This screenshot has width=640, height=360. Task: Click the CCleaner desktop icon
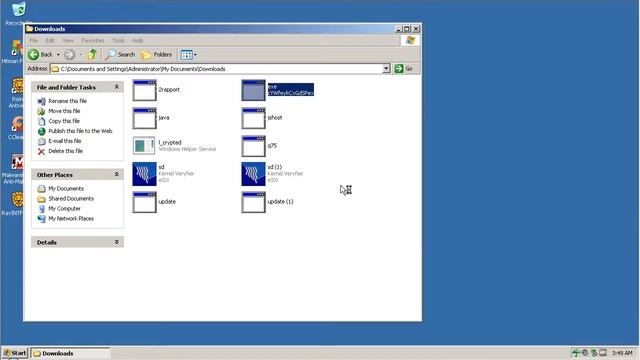(x=17, y=124)
